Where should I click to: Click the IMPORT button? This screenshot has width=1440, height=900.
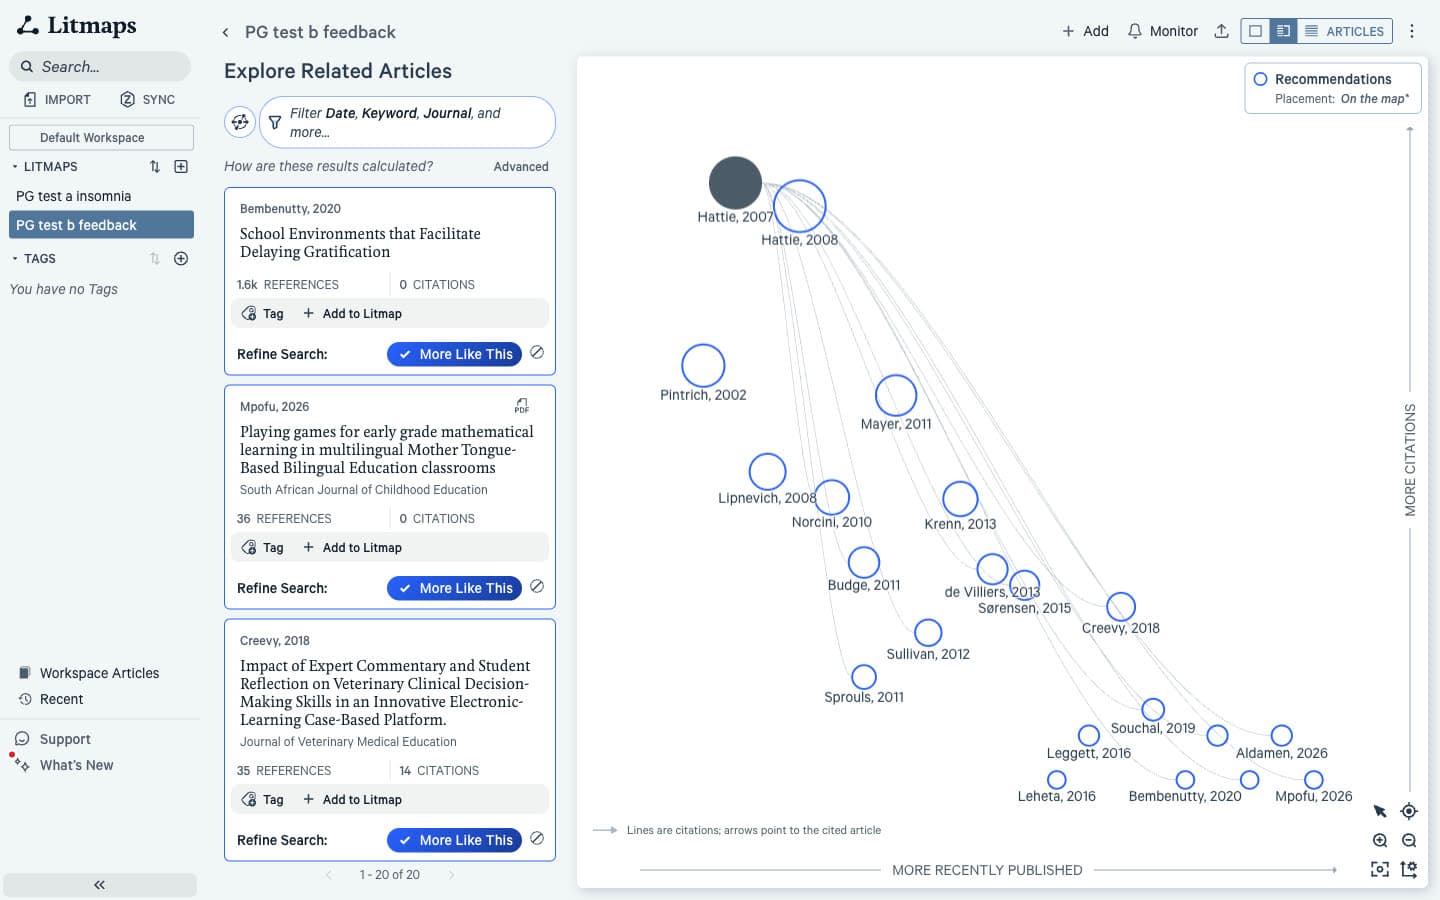(57, 99)
